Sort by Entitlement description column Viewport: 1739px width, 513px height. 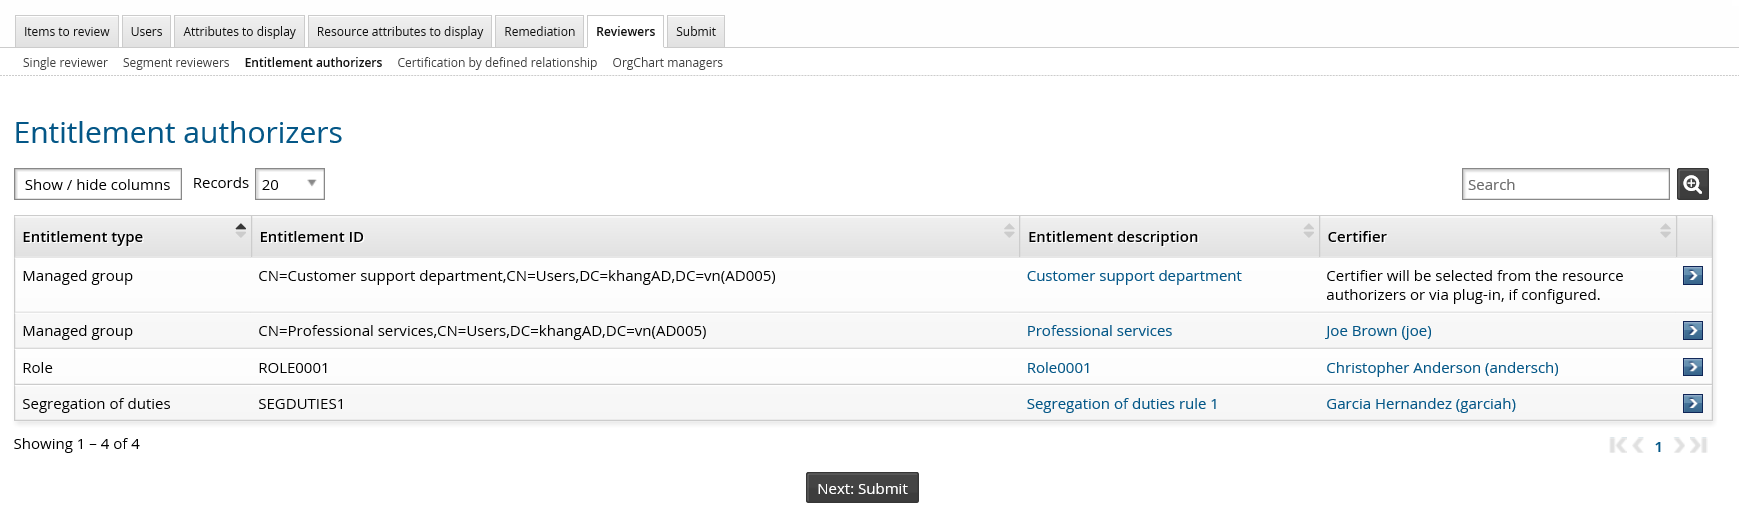point(1308,231)
